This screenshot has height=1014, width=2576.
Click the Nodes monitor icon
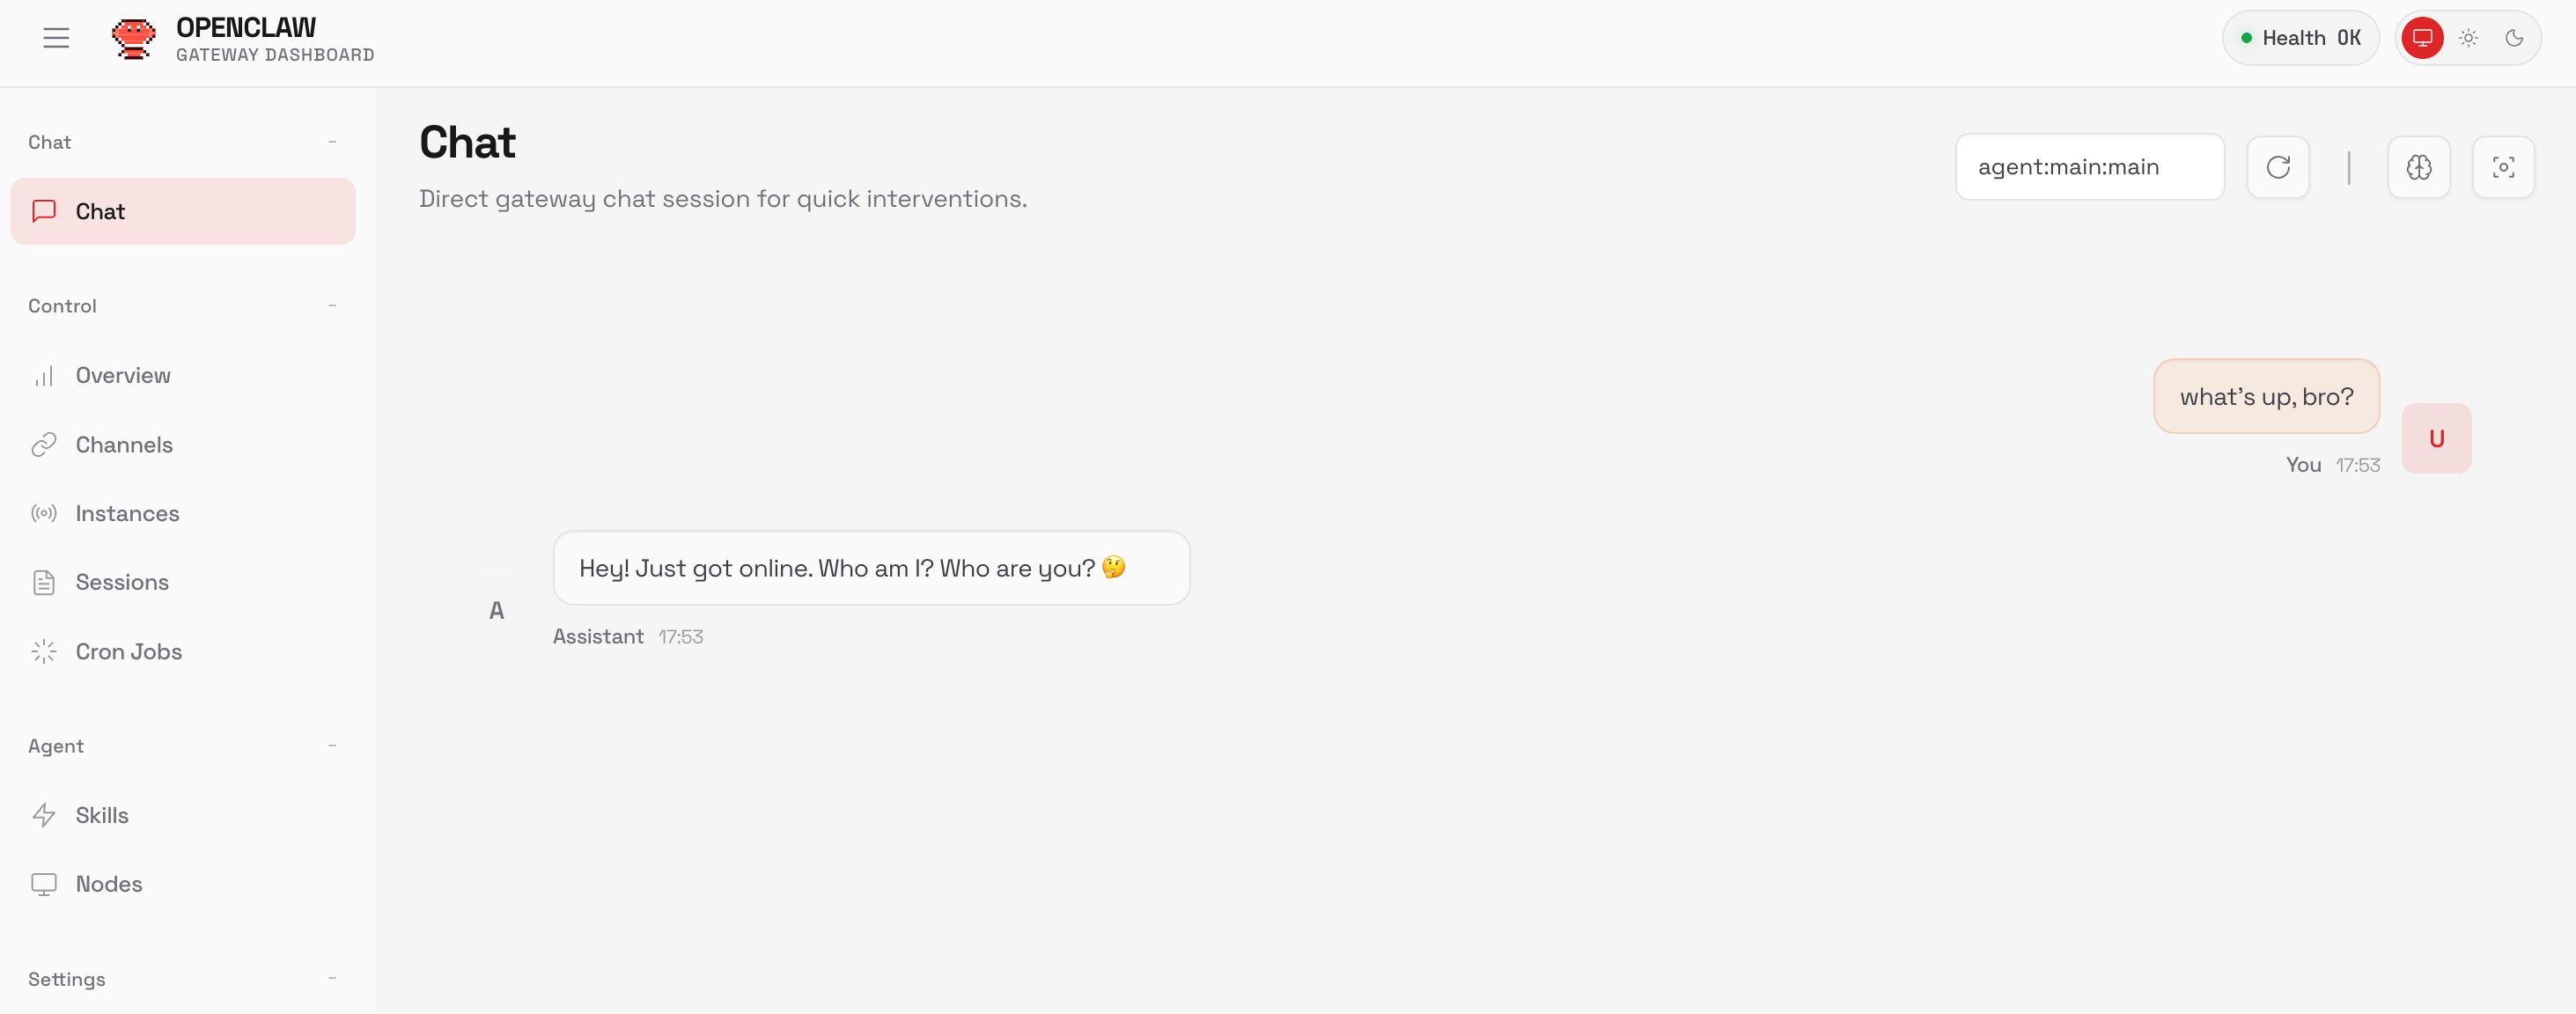[x=44, y=885]
